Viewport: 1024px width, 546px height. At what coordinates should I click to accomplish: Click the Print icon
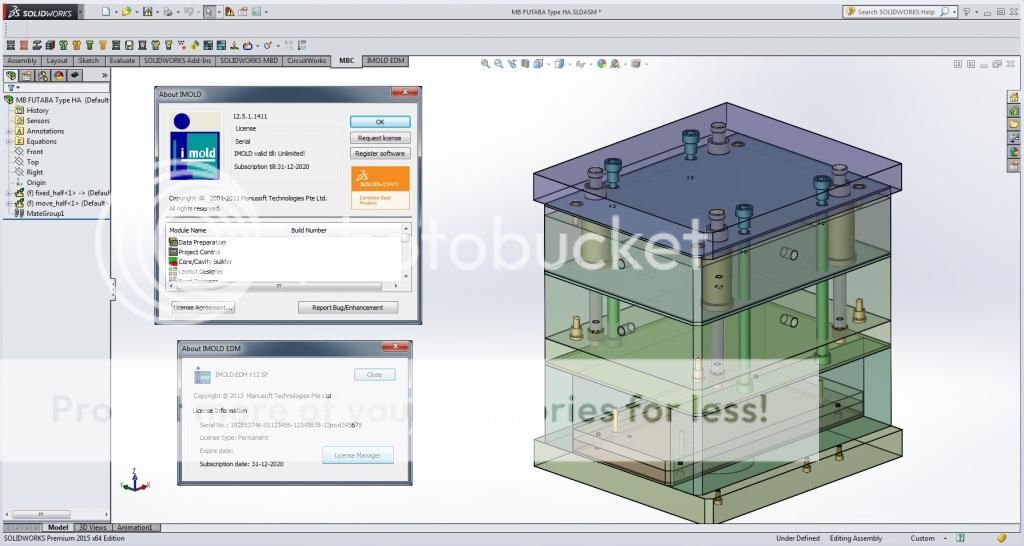[168, 11]
